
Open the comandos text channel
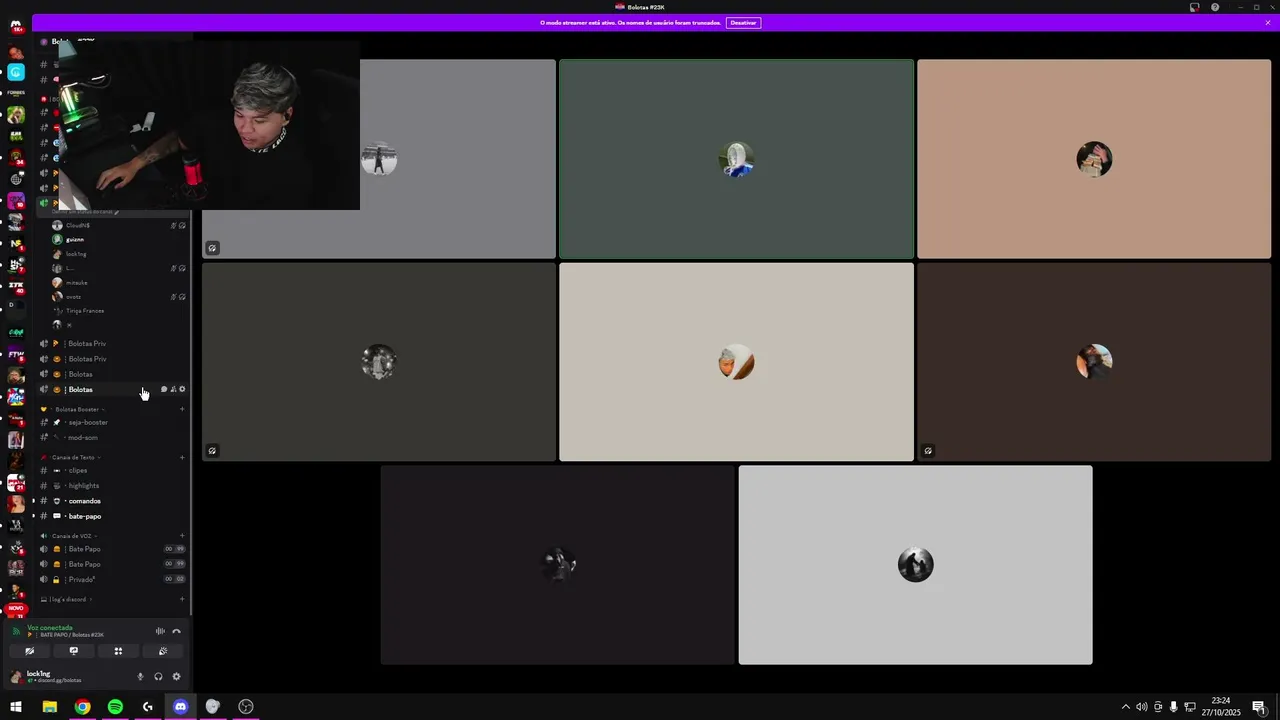click(x=112, y=501)
